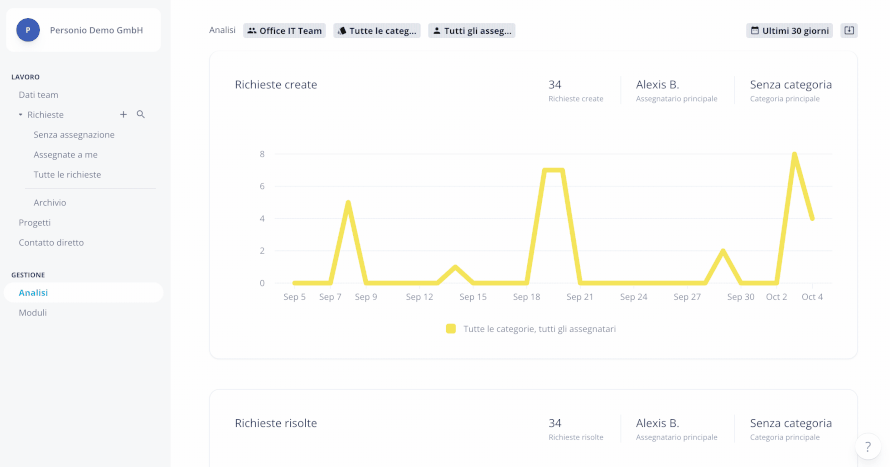Open Assegnate a me list
The height and width of the screenshot is (467, 890).
pyautogui.click(x=65, y=154)
